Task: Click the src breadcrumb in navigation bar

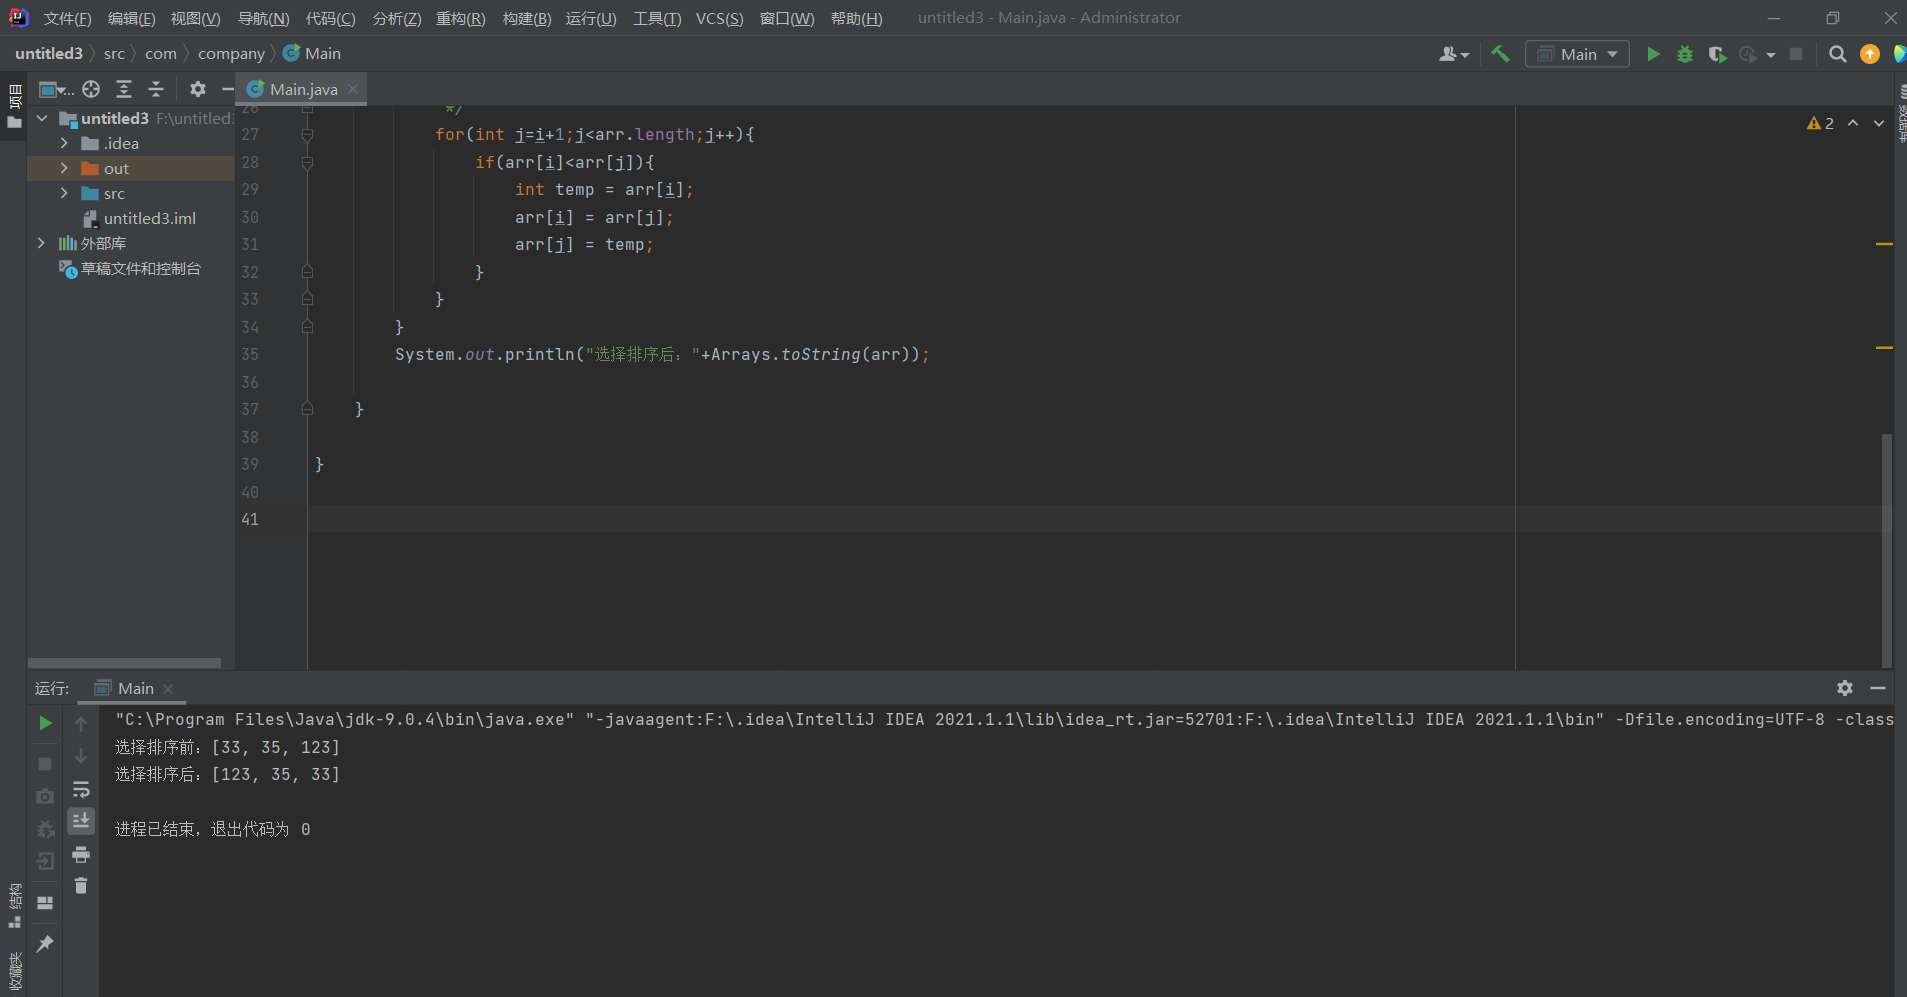Action: coord(114,53)
